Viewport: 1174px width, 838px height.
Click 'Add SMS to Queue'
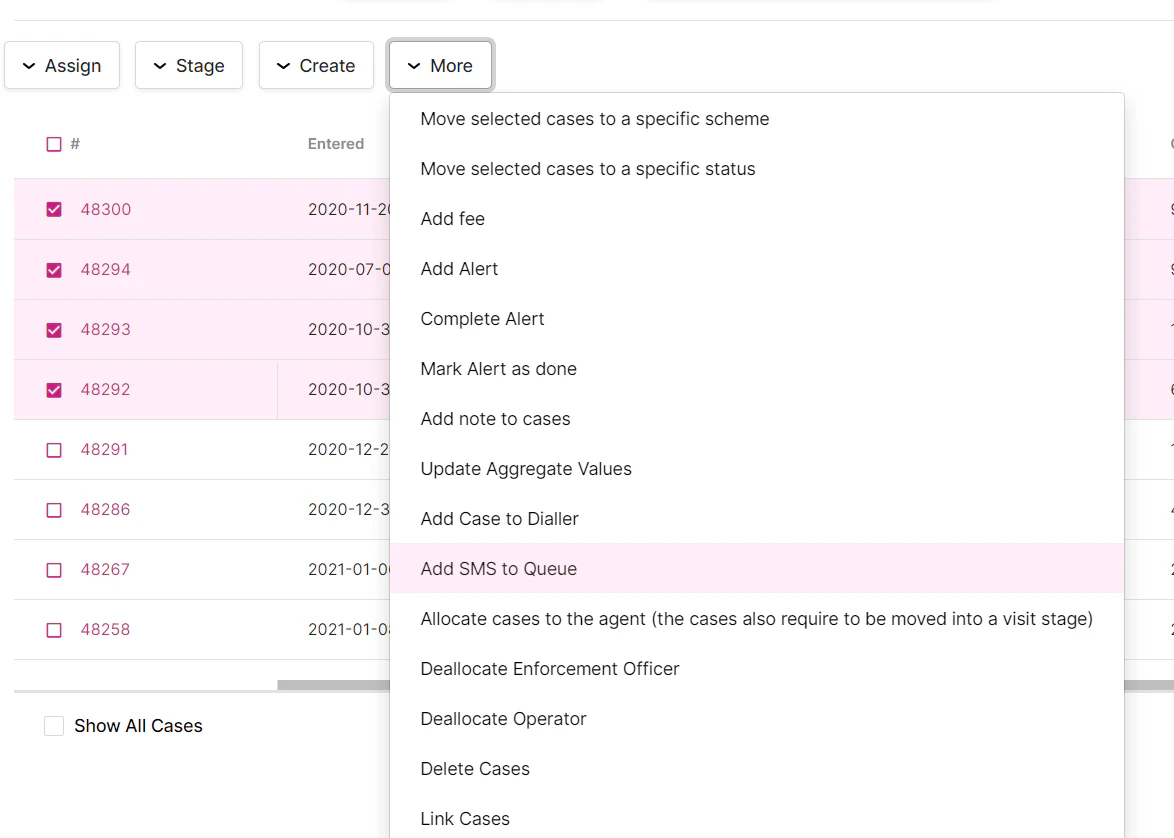(x=498, y=568)
